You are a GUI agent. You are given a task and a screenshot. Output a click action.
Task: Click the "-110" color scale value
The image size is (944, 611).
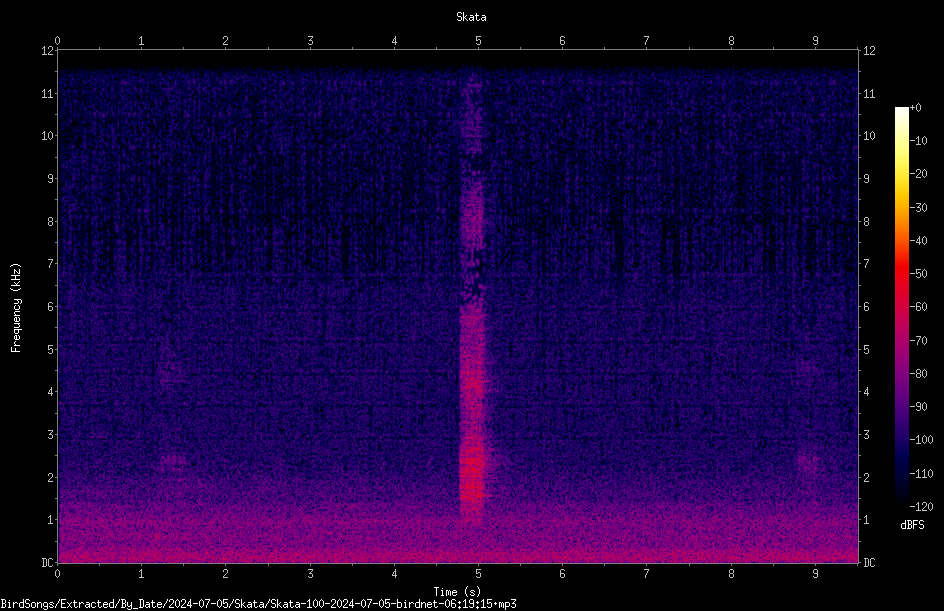[921, 474]
